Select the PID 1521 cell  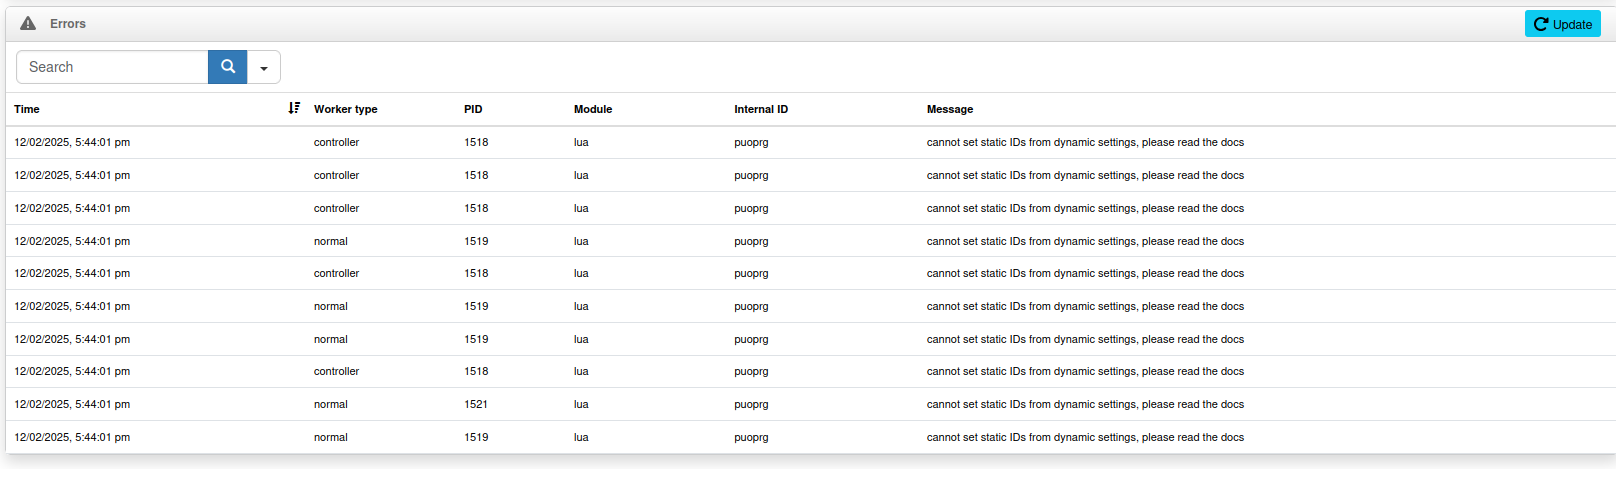pos(476,404)
